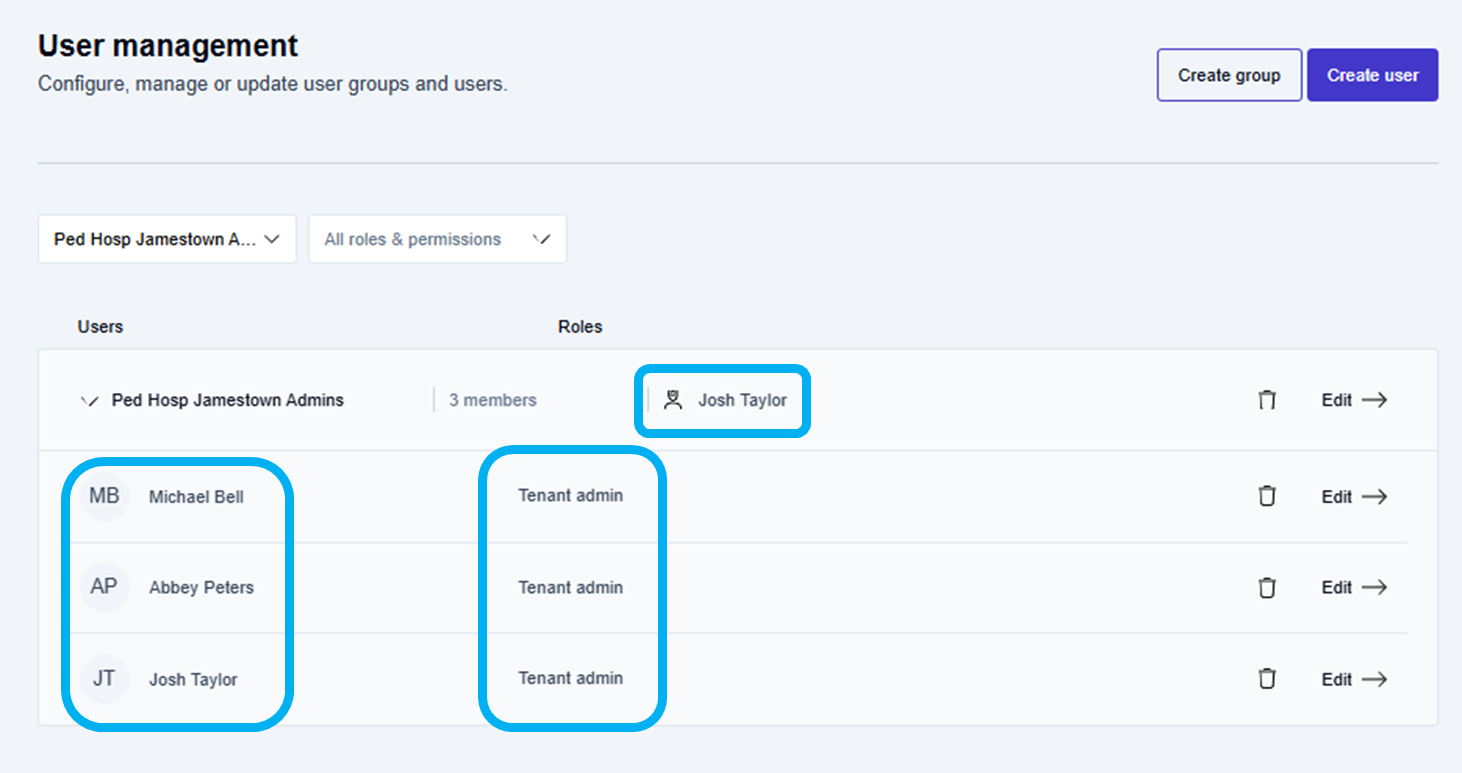Edit Michael Bell's user entry
Viewport: 1462px width, 773px height.
1354,496
